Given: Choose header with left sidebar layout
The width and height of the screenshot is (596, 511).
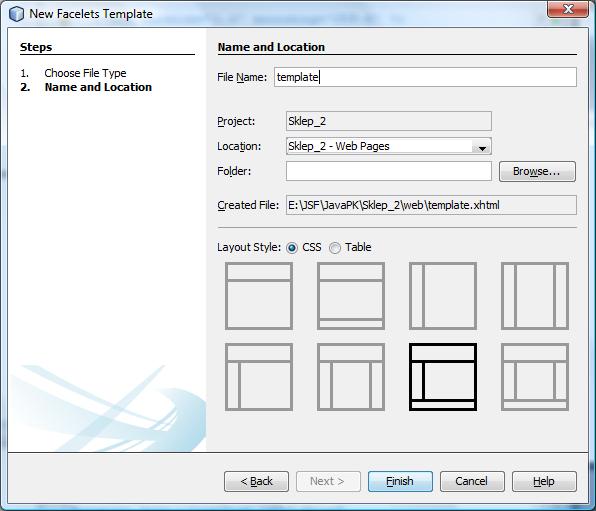Looking at the screenshot, I should coord(259,377).
